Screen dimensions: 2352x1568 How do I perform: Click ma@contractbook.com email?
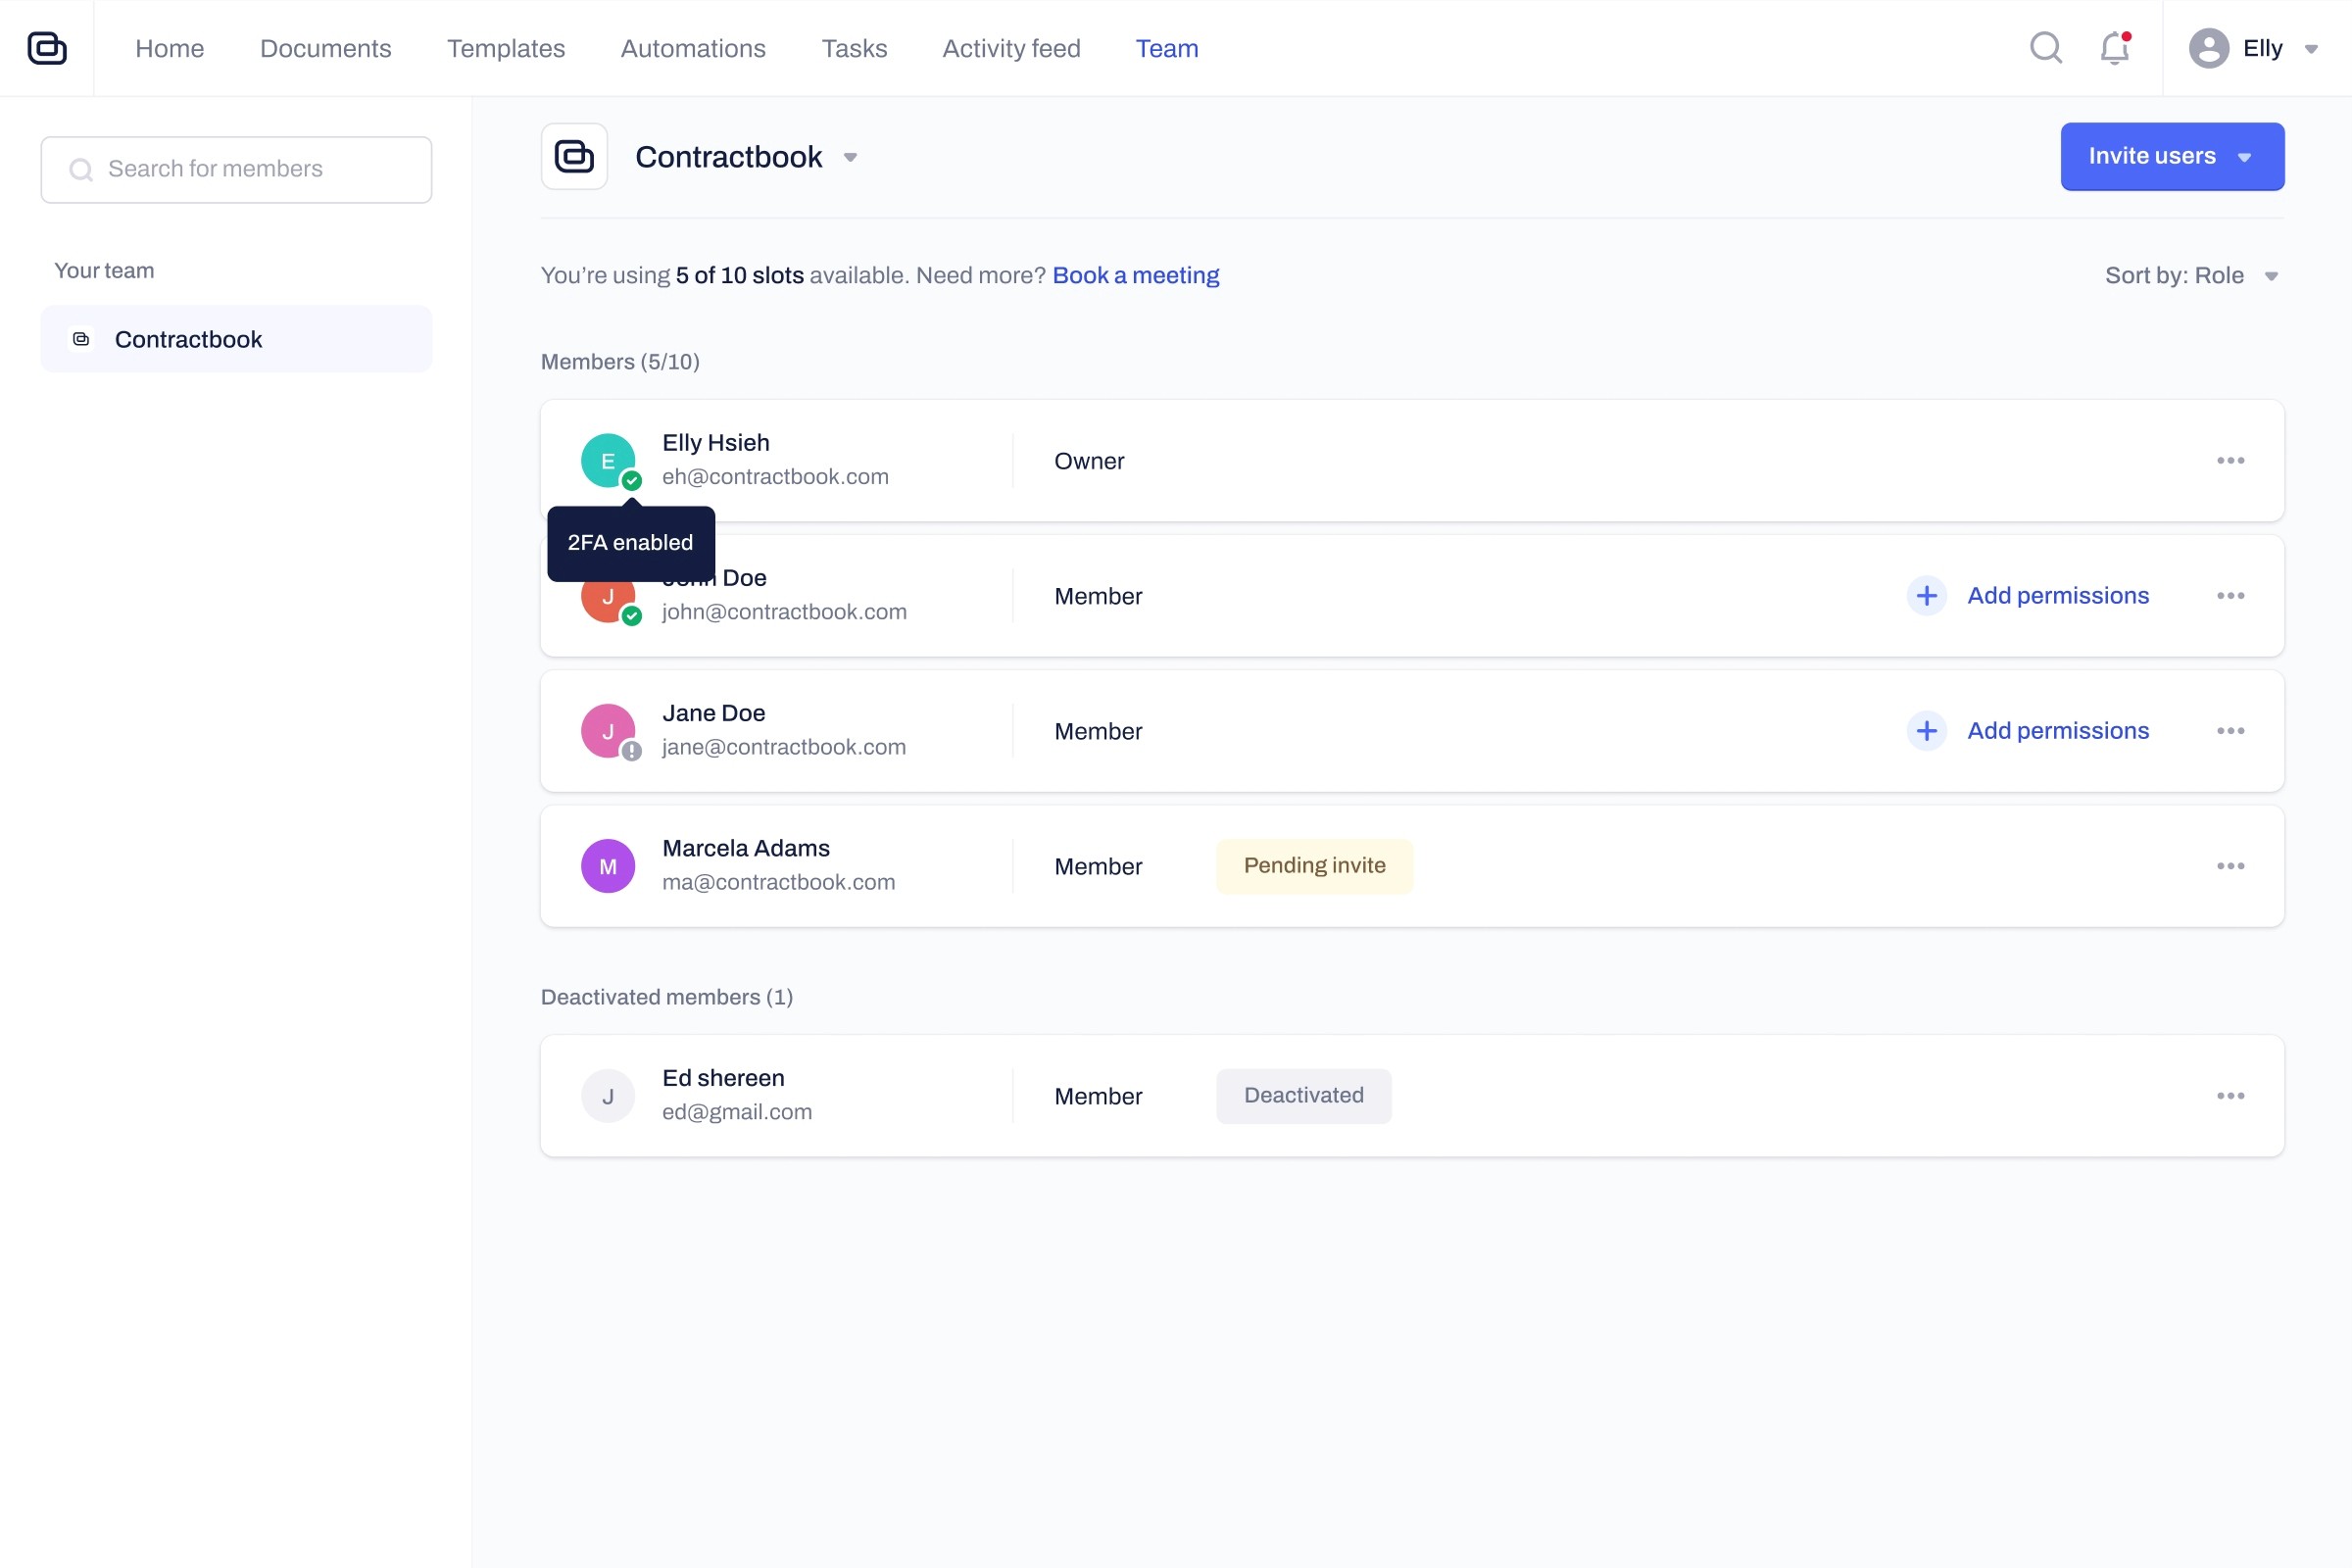[778, 882]
